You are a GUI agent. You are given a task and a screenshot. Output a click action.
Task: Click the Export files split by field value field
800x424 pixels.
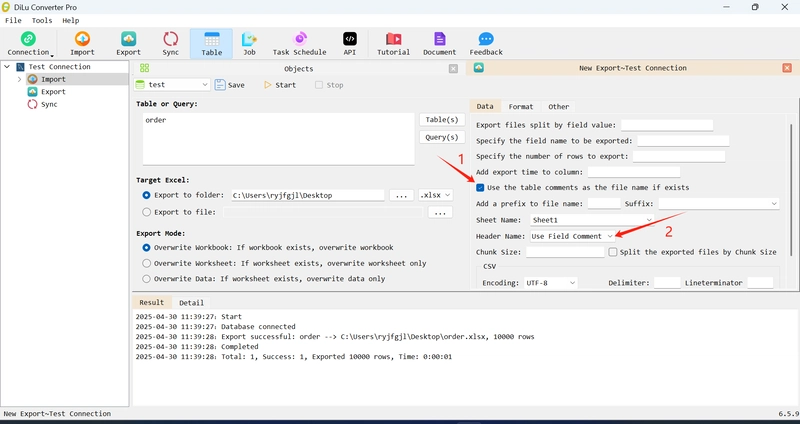coord(667,125)
